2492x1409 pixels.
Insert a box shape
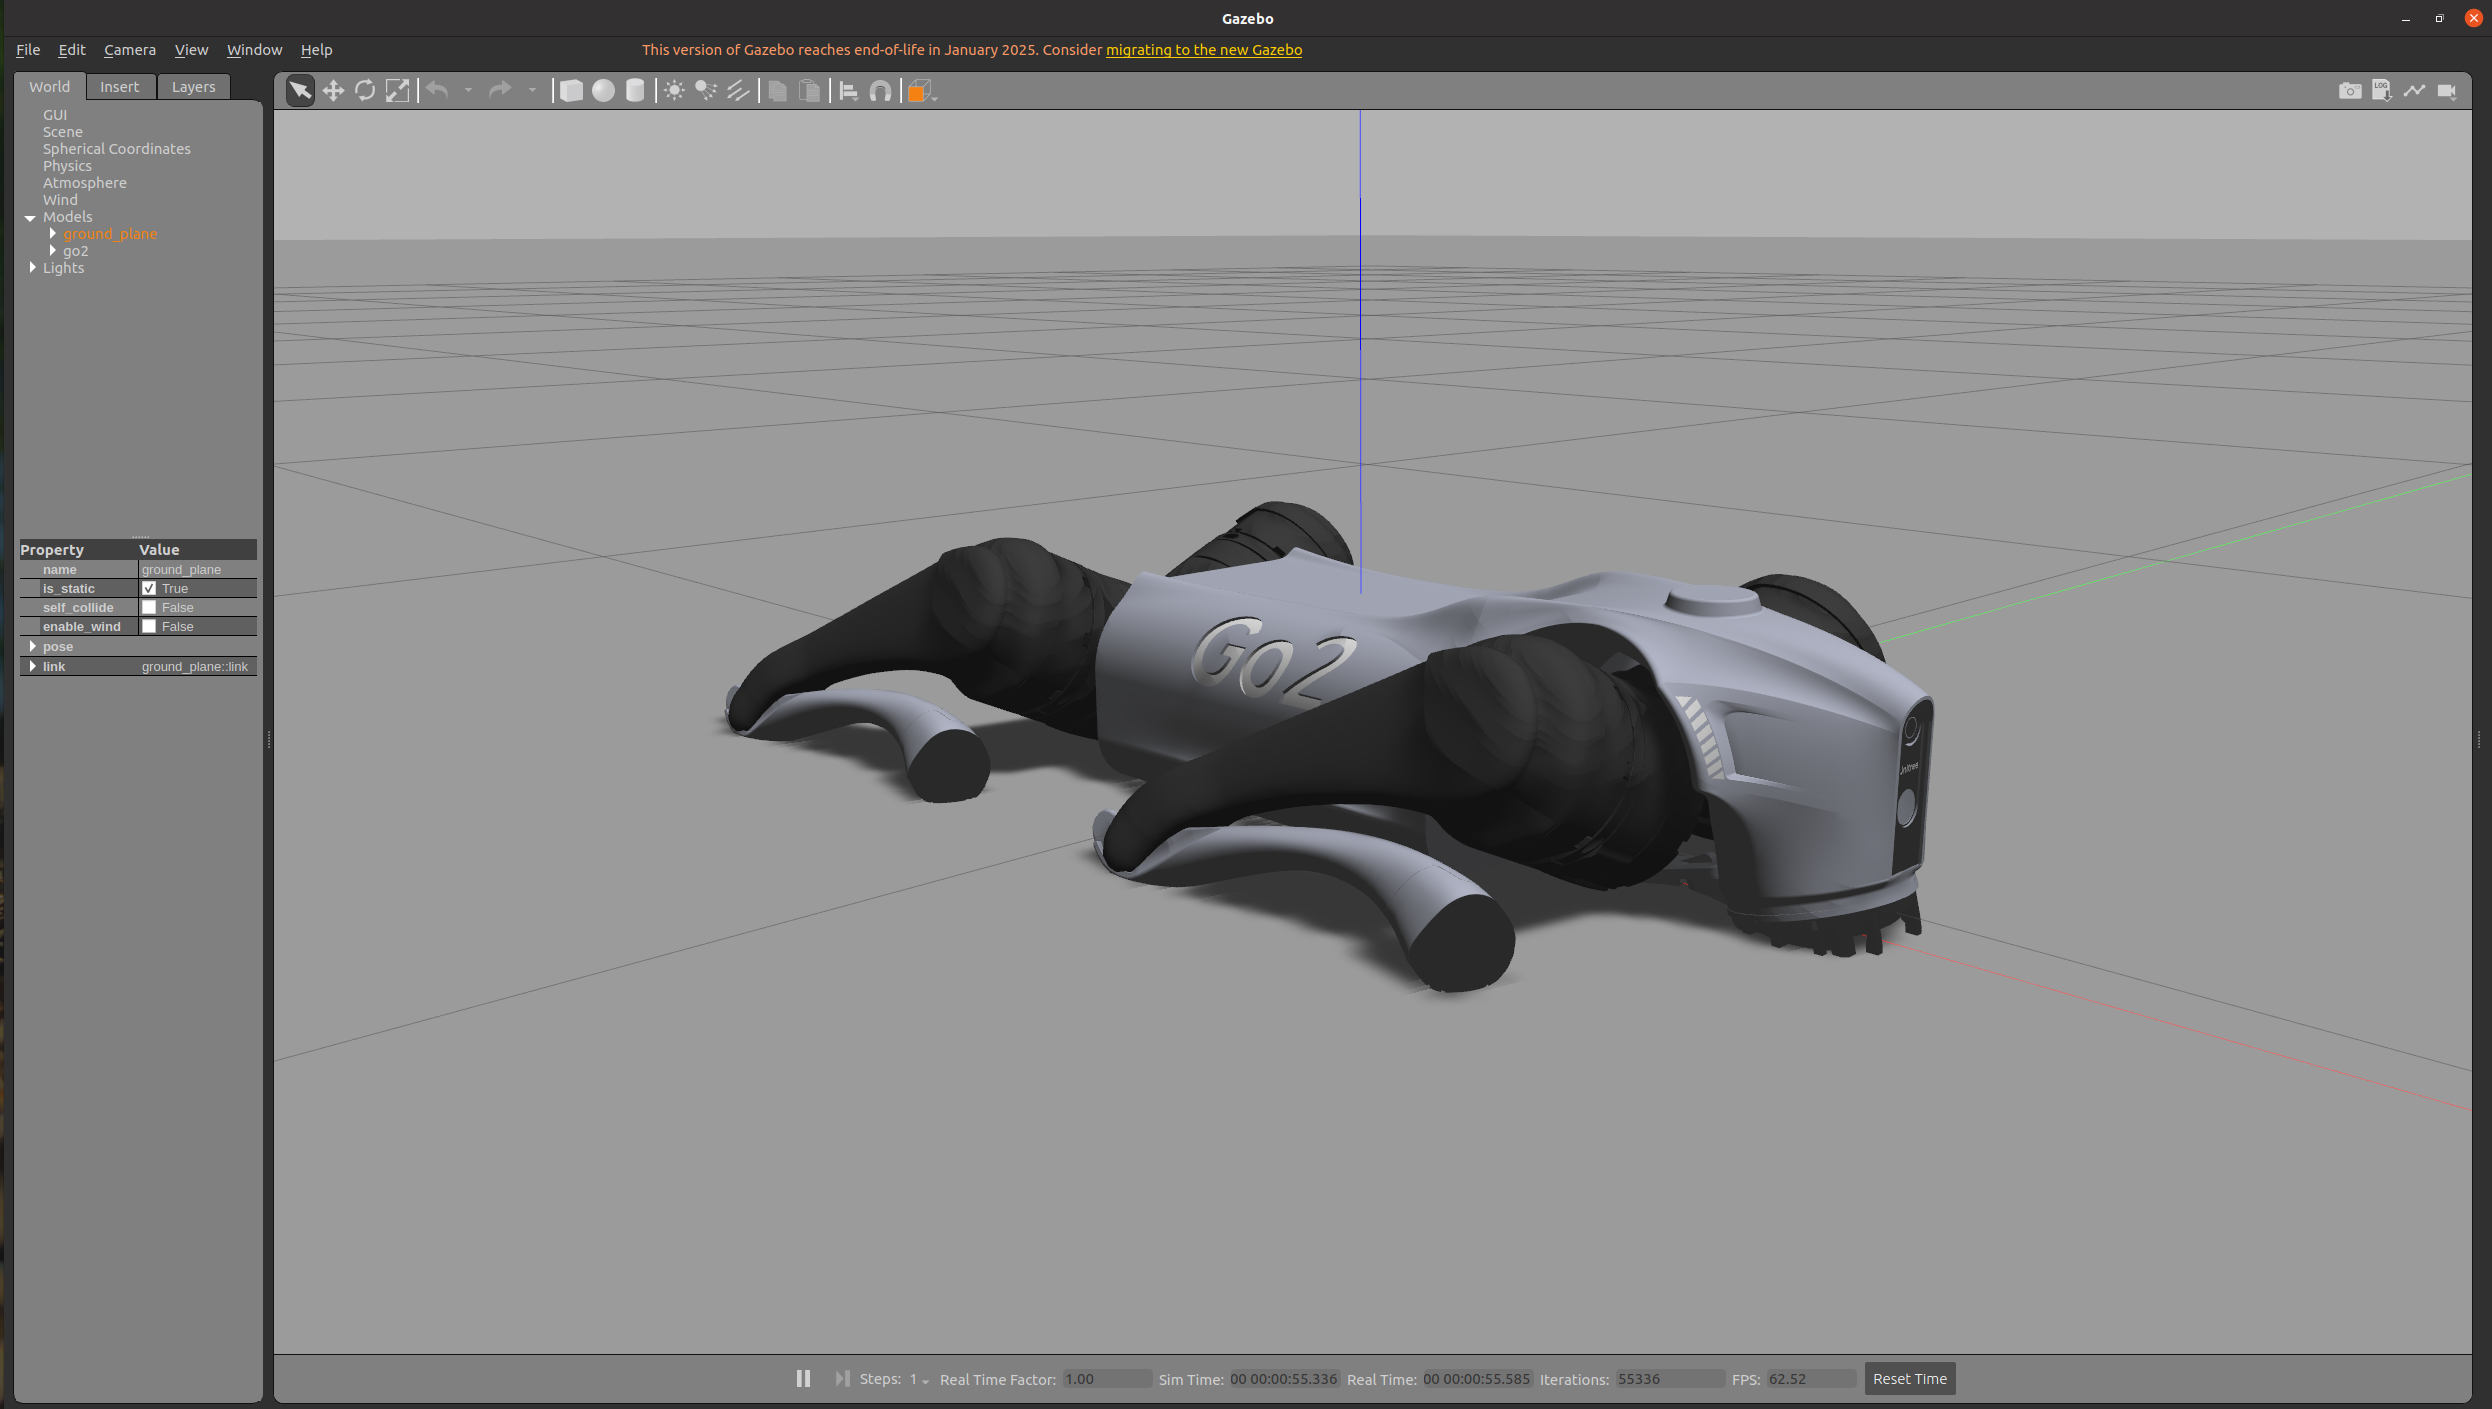(571, 91)
